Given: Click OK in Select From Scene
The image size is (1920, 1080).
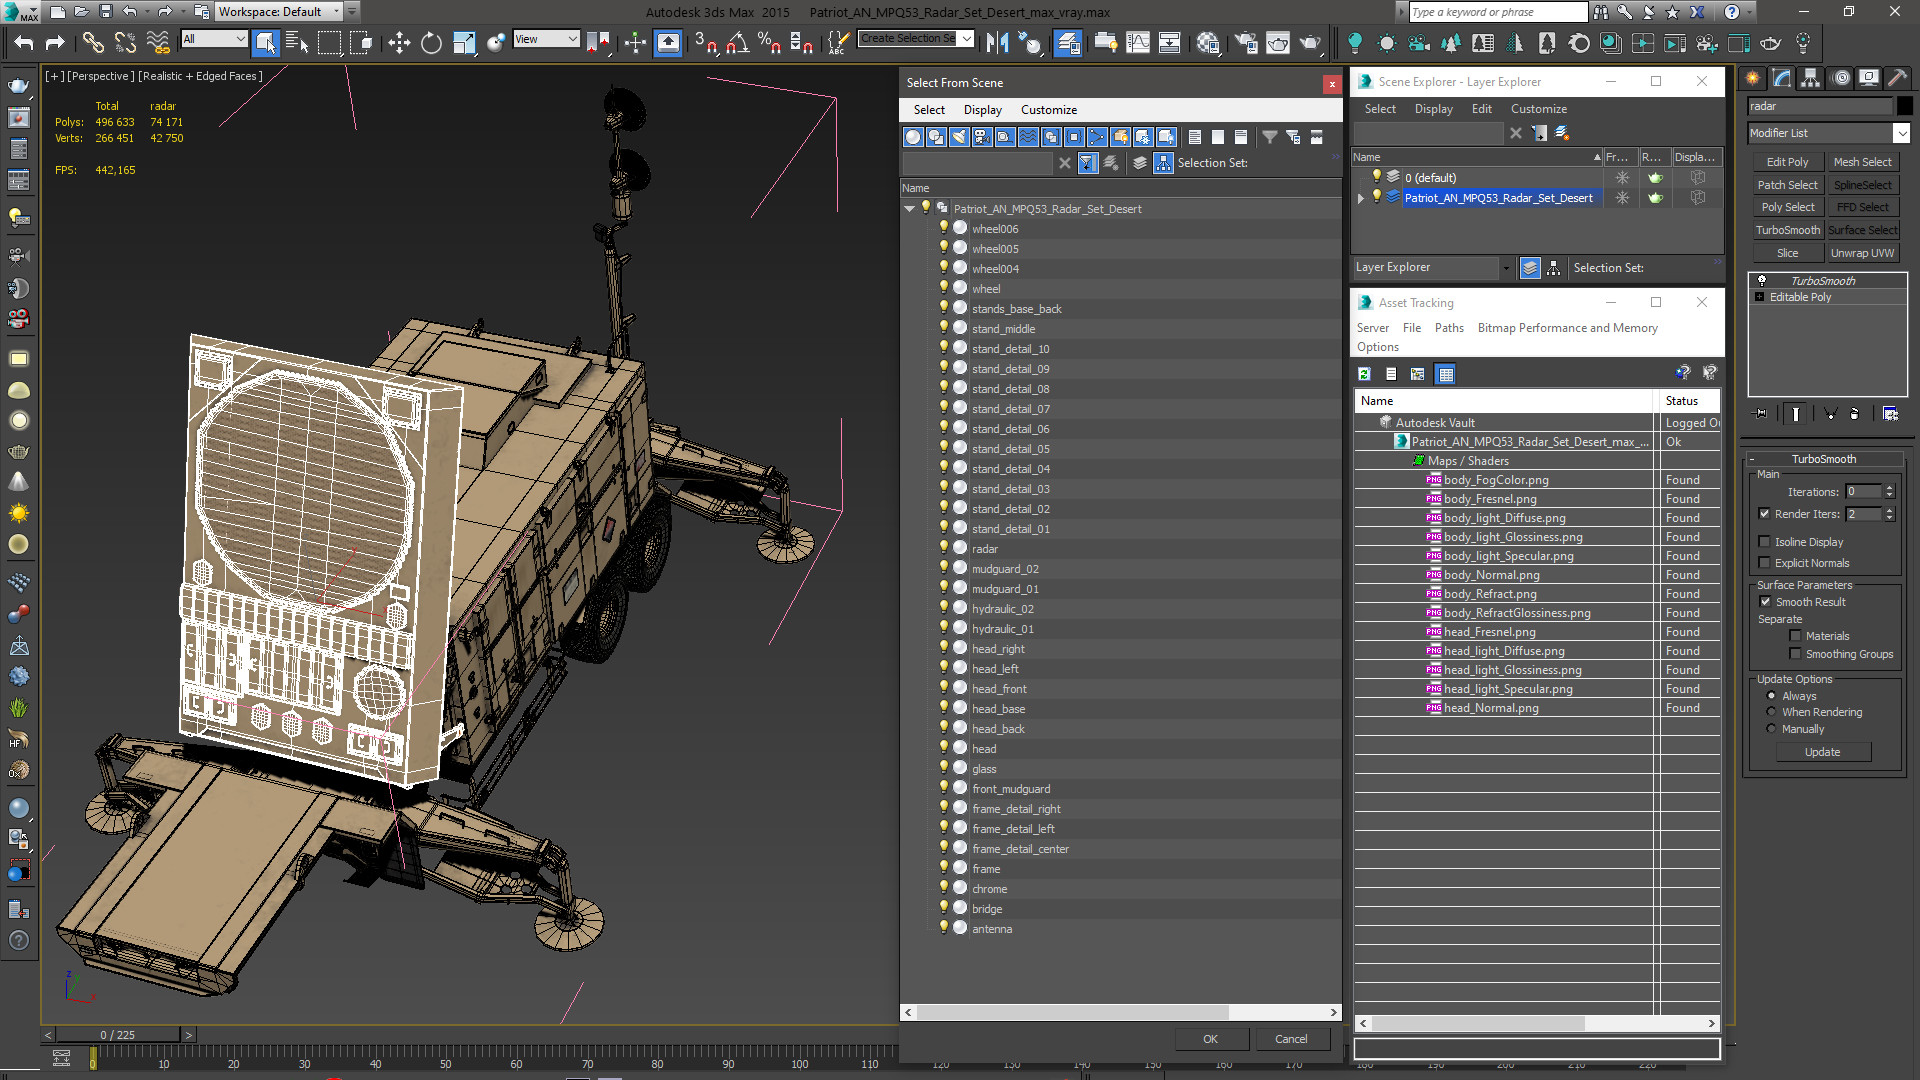Looking at the screenshot, I should (1210, 1039).
